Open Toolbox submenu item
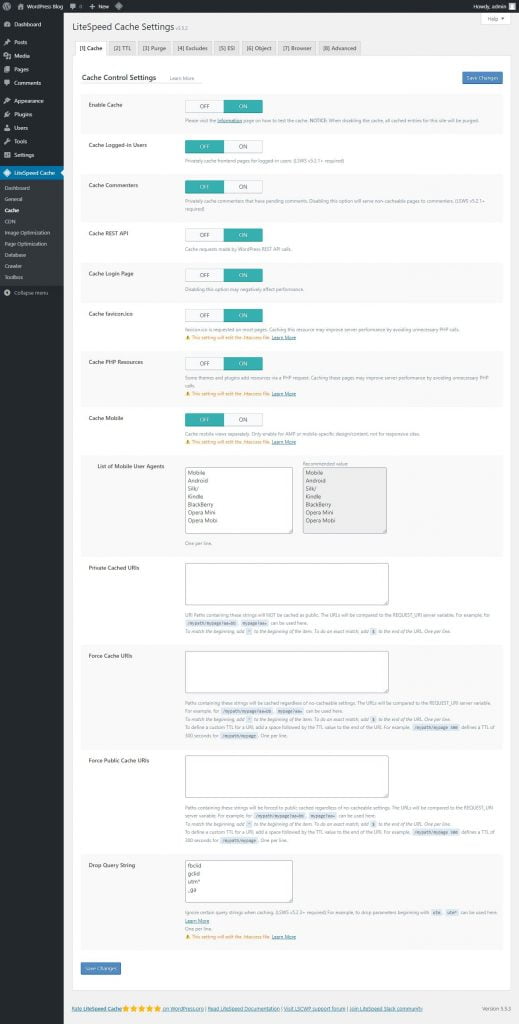The width and height of the screenshot is (519, 1024). (14, 277)
